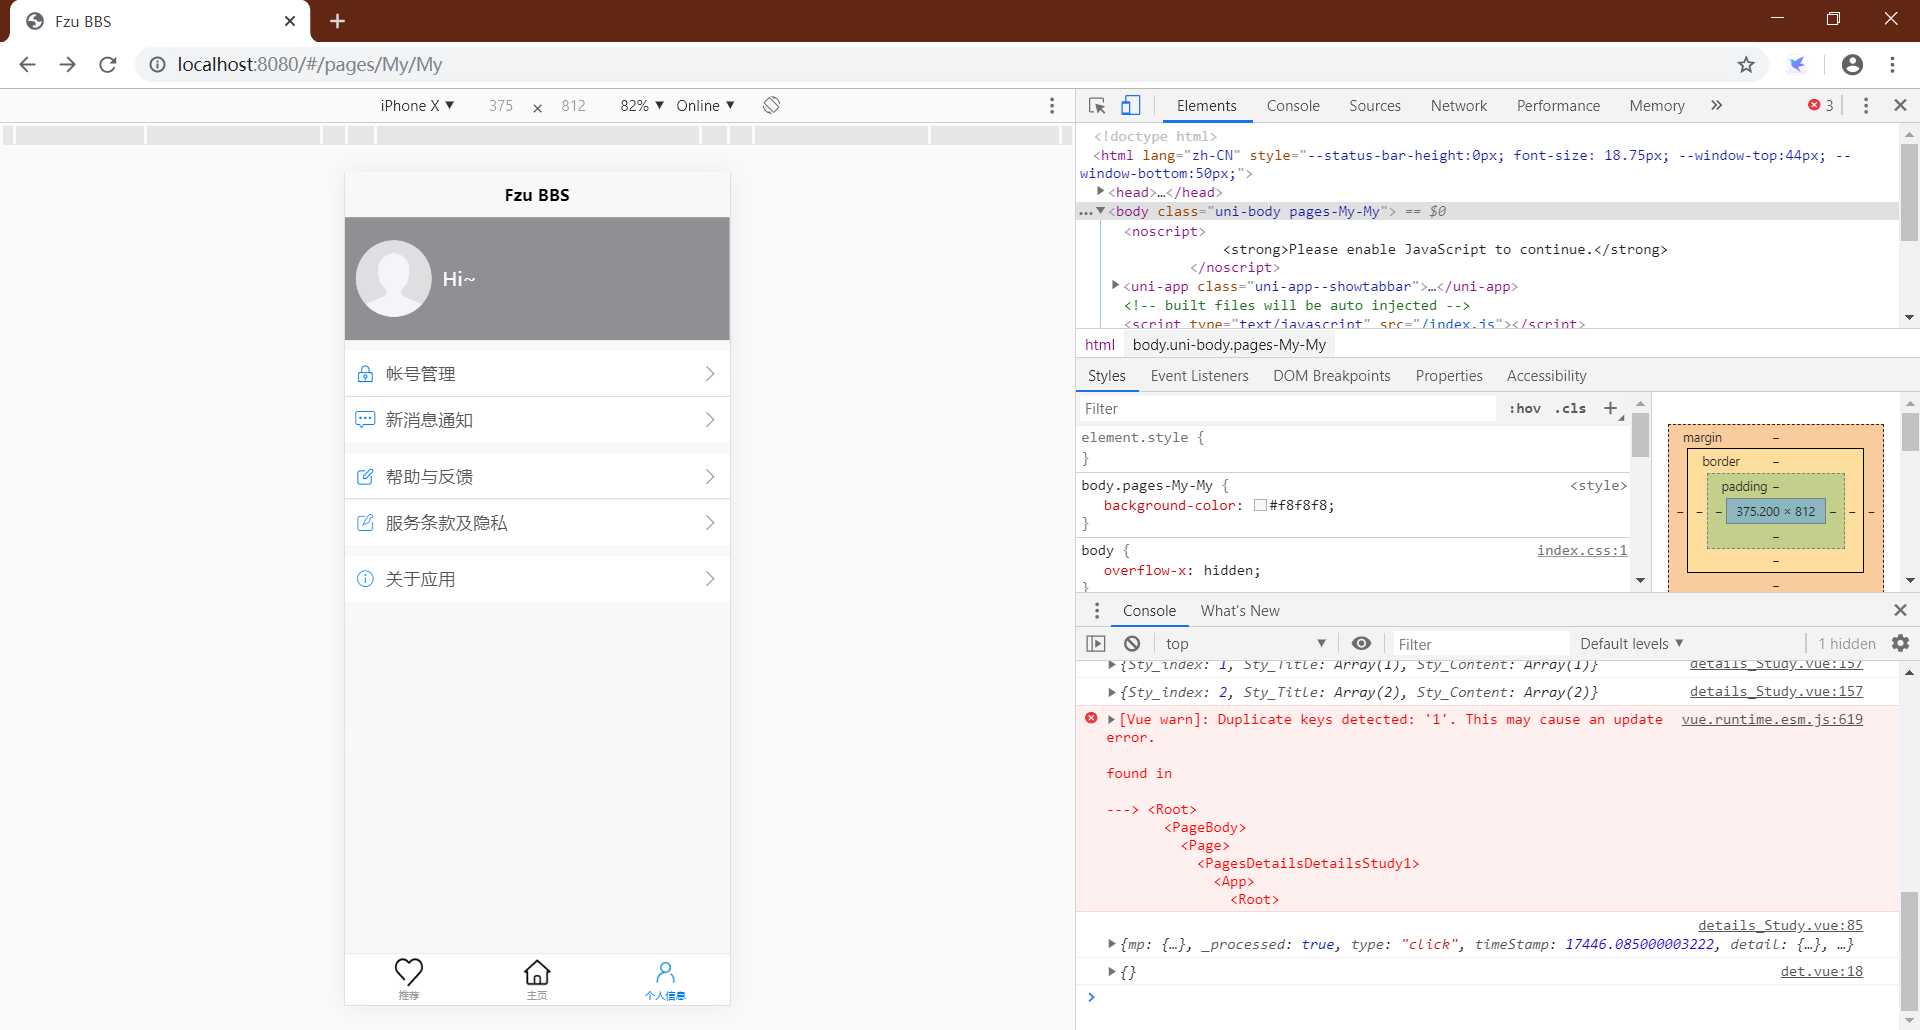Toggle live expression eye icon
Screen dimensions: 1920x1030
point(1361,643)
